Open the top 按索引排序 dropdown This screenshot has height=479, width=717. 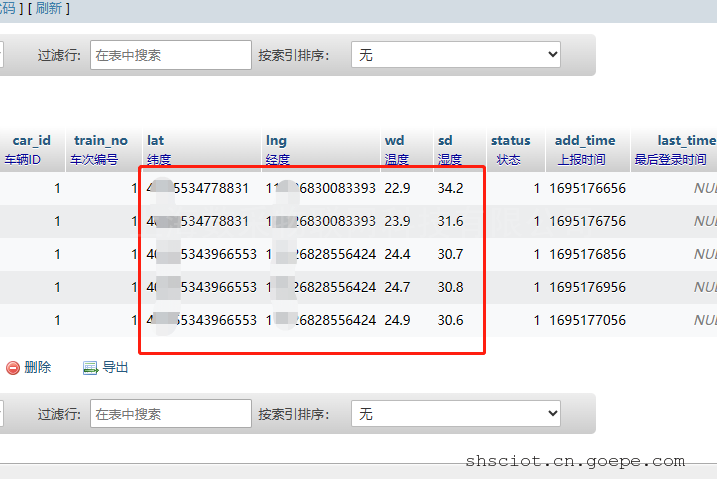(x=455, y=55)
